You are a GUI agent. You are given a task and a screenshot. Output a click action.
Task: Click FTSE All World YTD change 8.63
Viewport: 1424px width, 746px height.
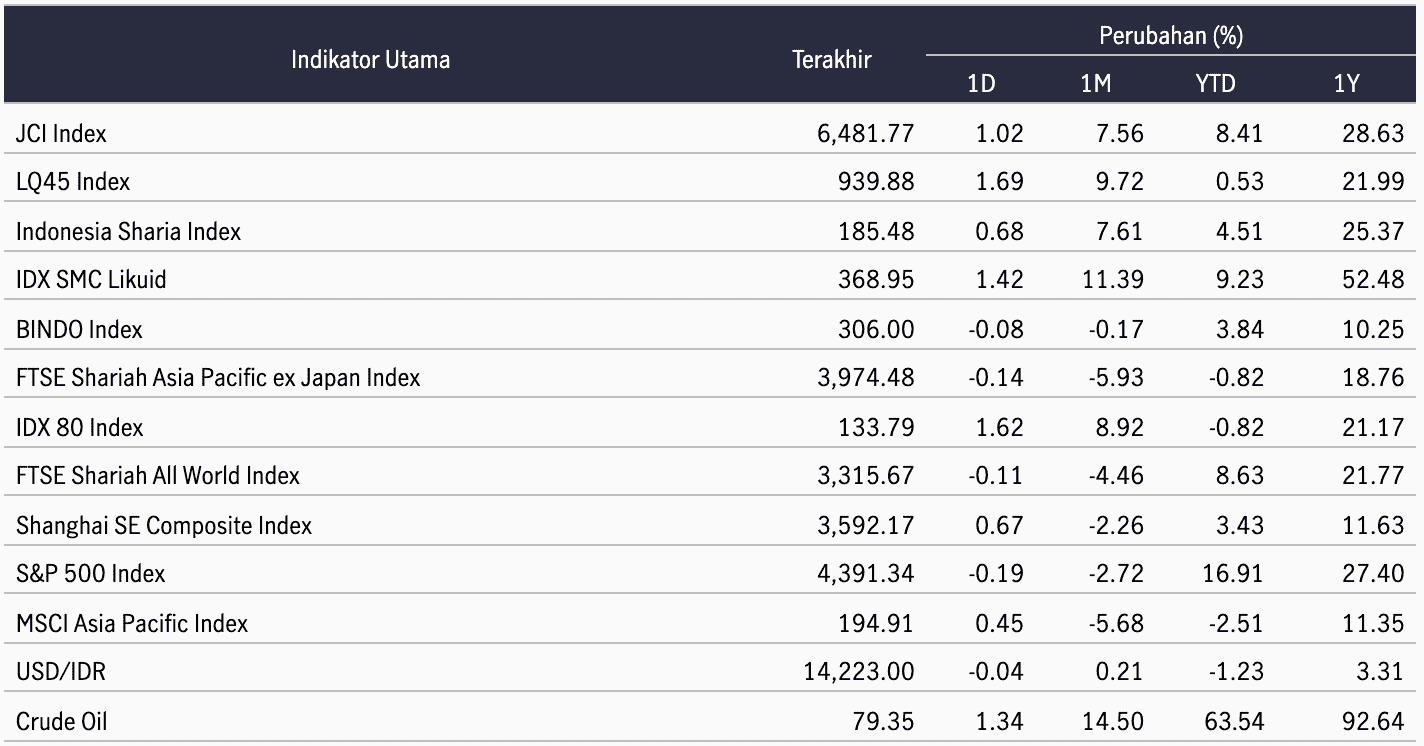pos(1239,476)
